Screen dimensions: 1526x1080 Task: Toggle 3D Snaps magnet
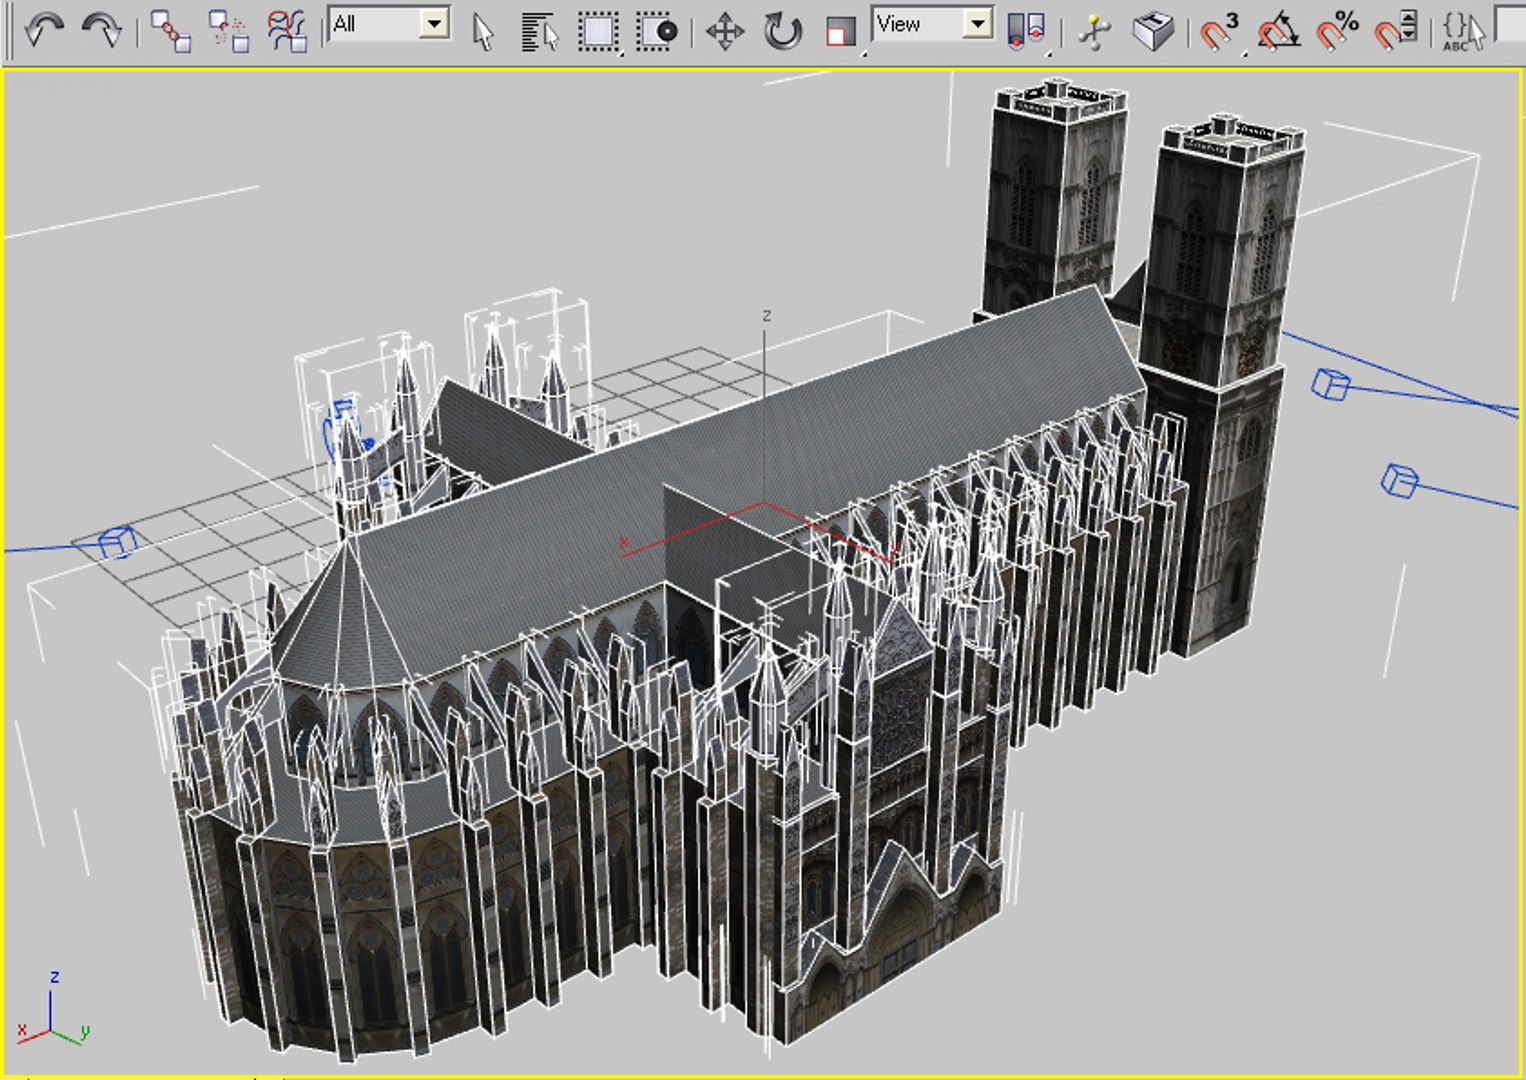pyautogui.click(x=1220, y=30)
